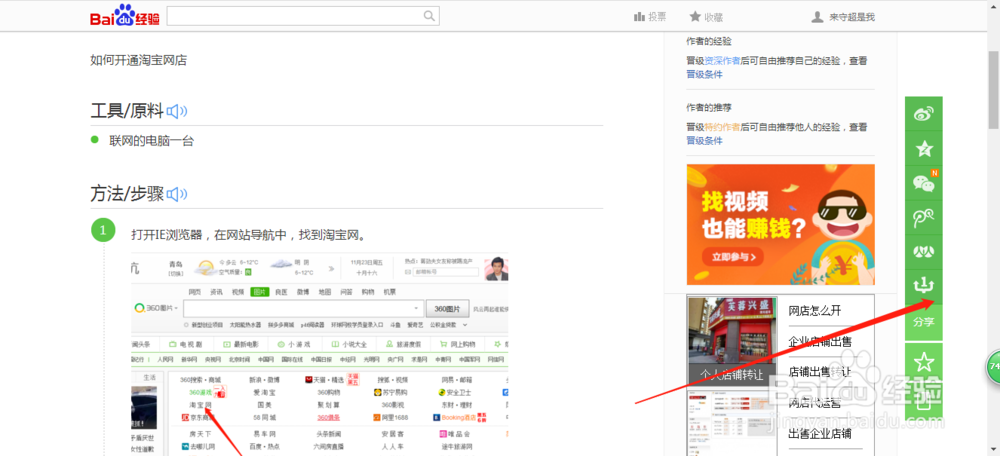Viewport: 1000px width, 456px height.
Task: Open the small table screenshot ad thumbnail
Action: (732, 422)
